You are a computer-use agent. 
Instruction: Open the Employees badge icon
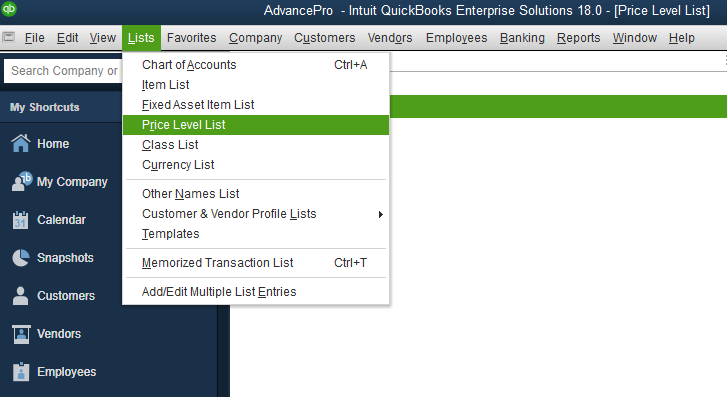21,372
